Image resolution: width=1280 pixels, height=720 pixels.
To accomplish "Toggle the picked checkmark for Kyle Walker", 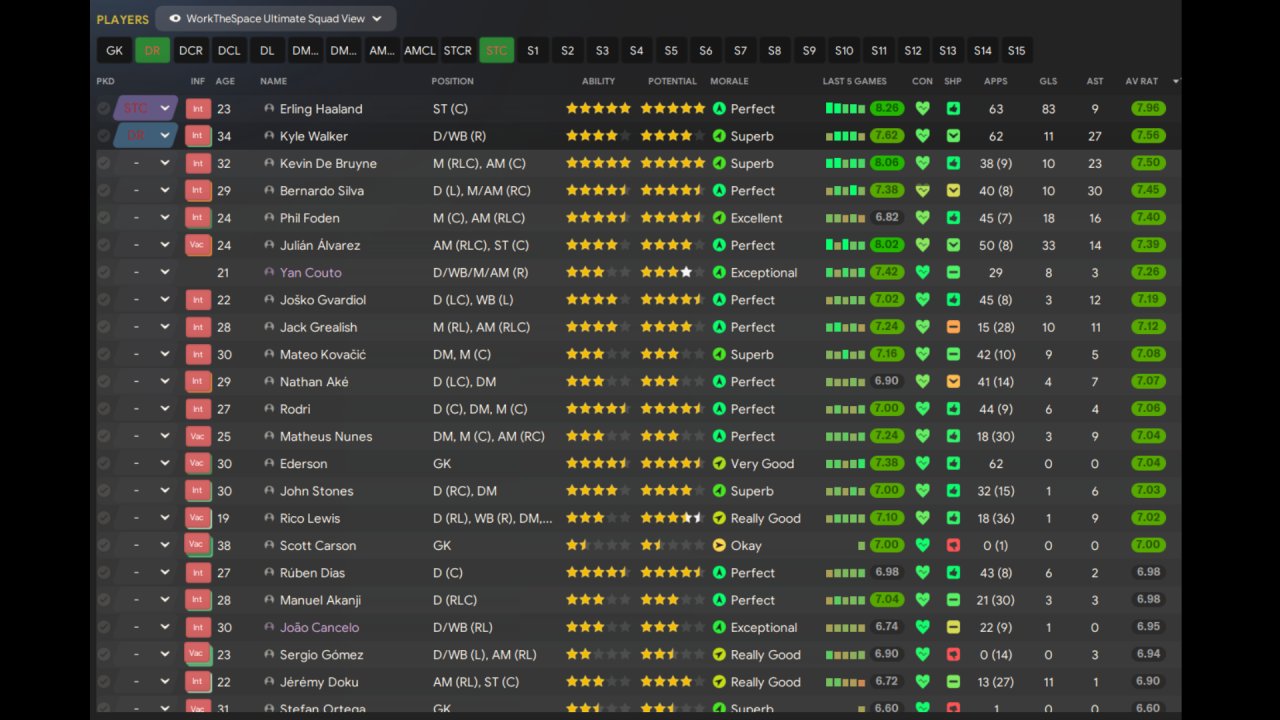I will (103, 136).
